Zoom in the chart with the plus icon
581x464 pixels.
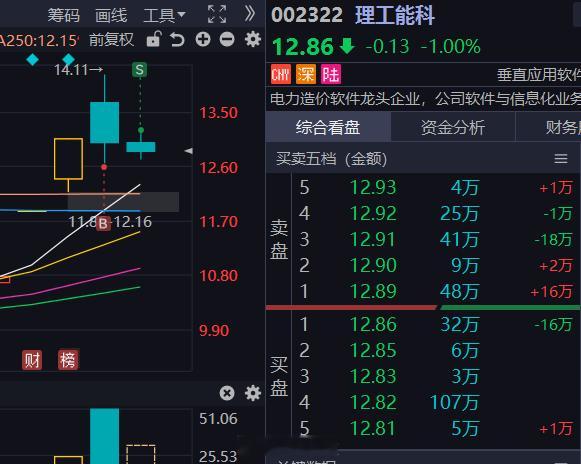tap(203, 39)
